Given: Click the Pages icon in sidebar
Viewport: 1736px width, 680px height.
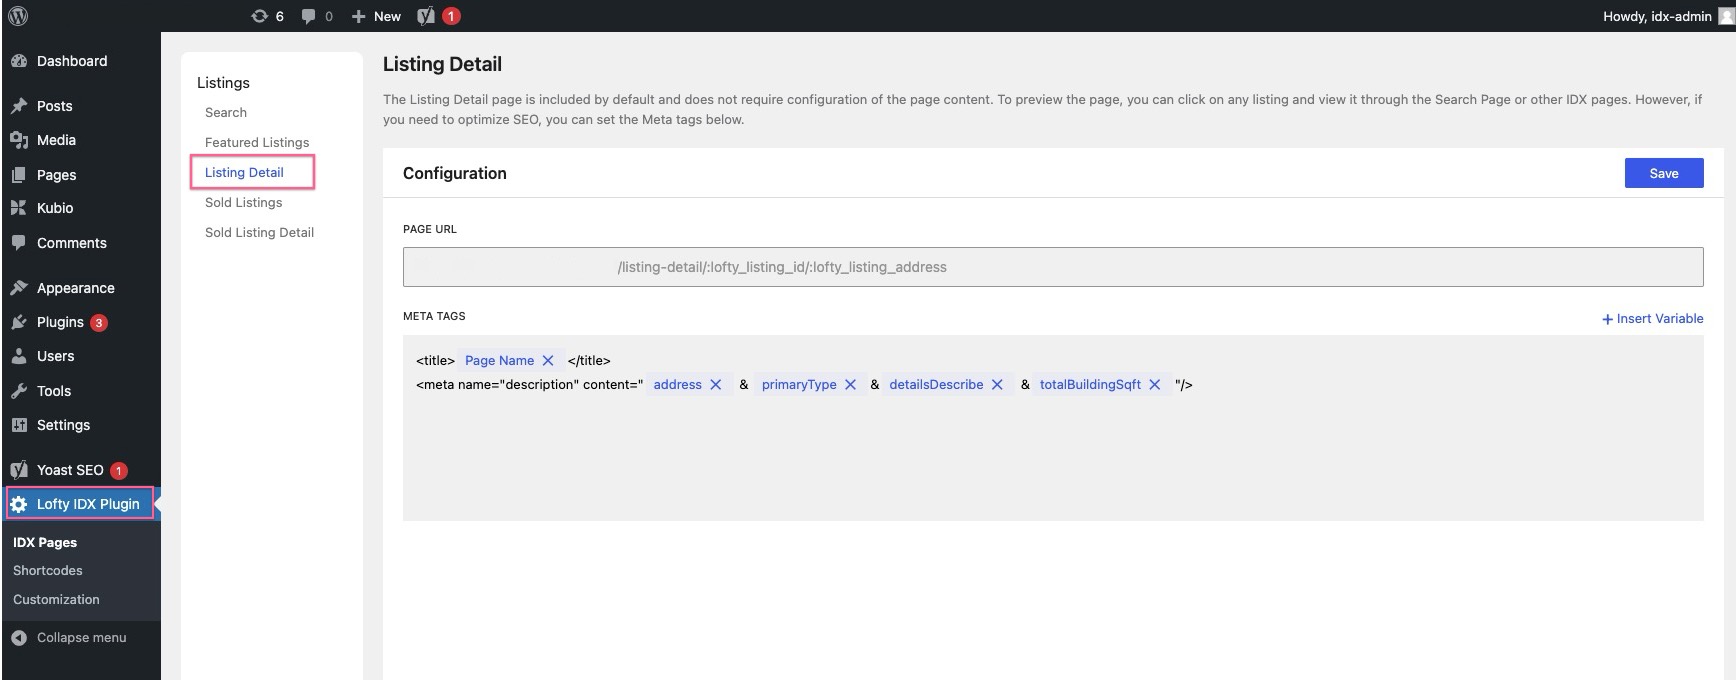Looking at the screenshot, I should point(19,175).
